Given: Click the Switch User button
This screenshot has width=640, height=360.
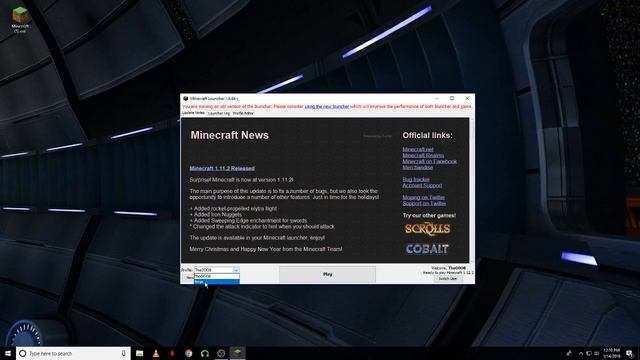Looking at the screenshot, I should click(448, 279).
